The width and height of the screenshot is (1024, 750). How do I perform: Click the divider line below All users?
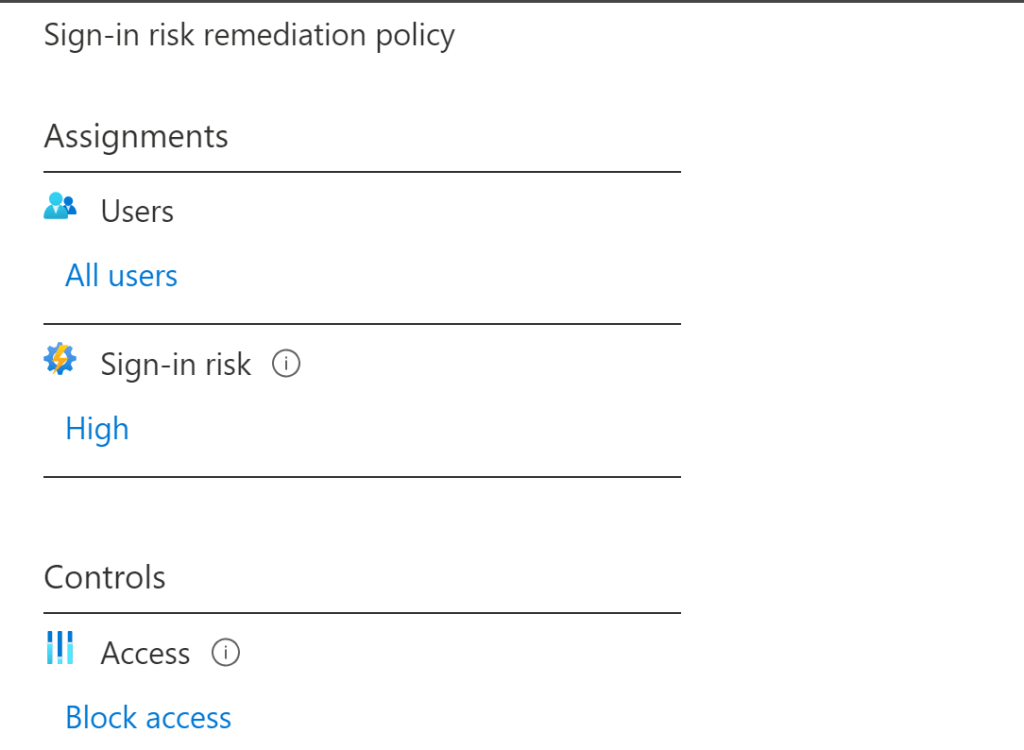pyautogui.click(x=362, y=324)
